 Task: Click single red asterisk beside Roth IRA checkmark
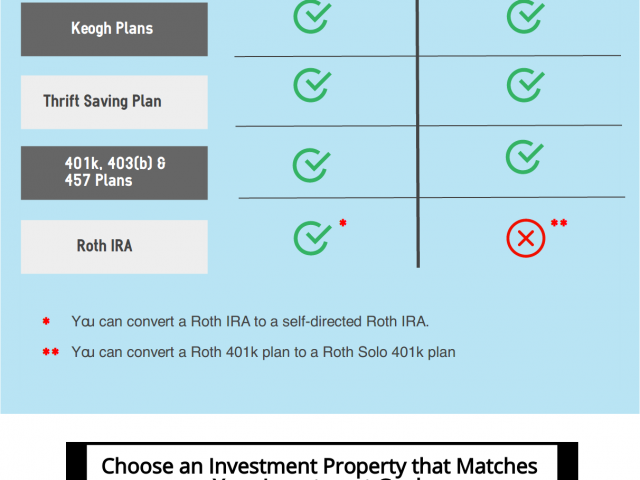coord(343,223)
